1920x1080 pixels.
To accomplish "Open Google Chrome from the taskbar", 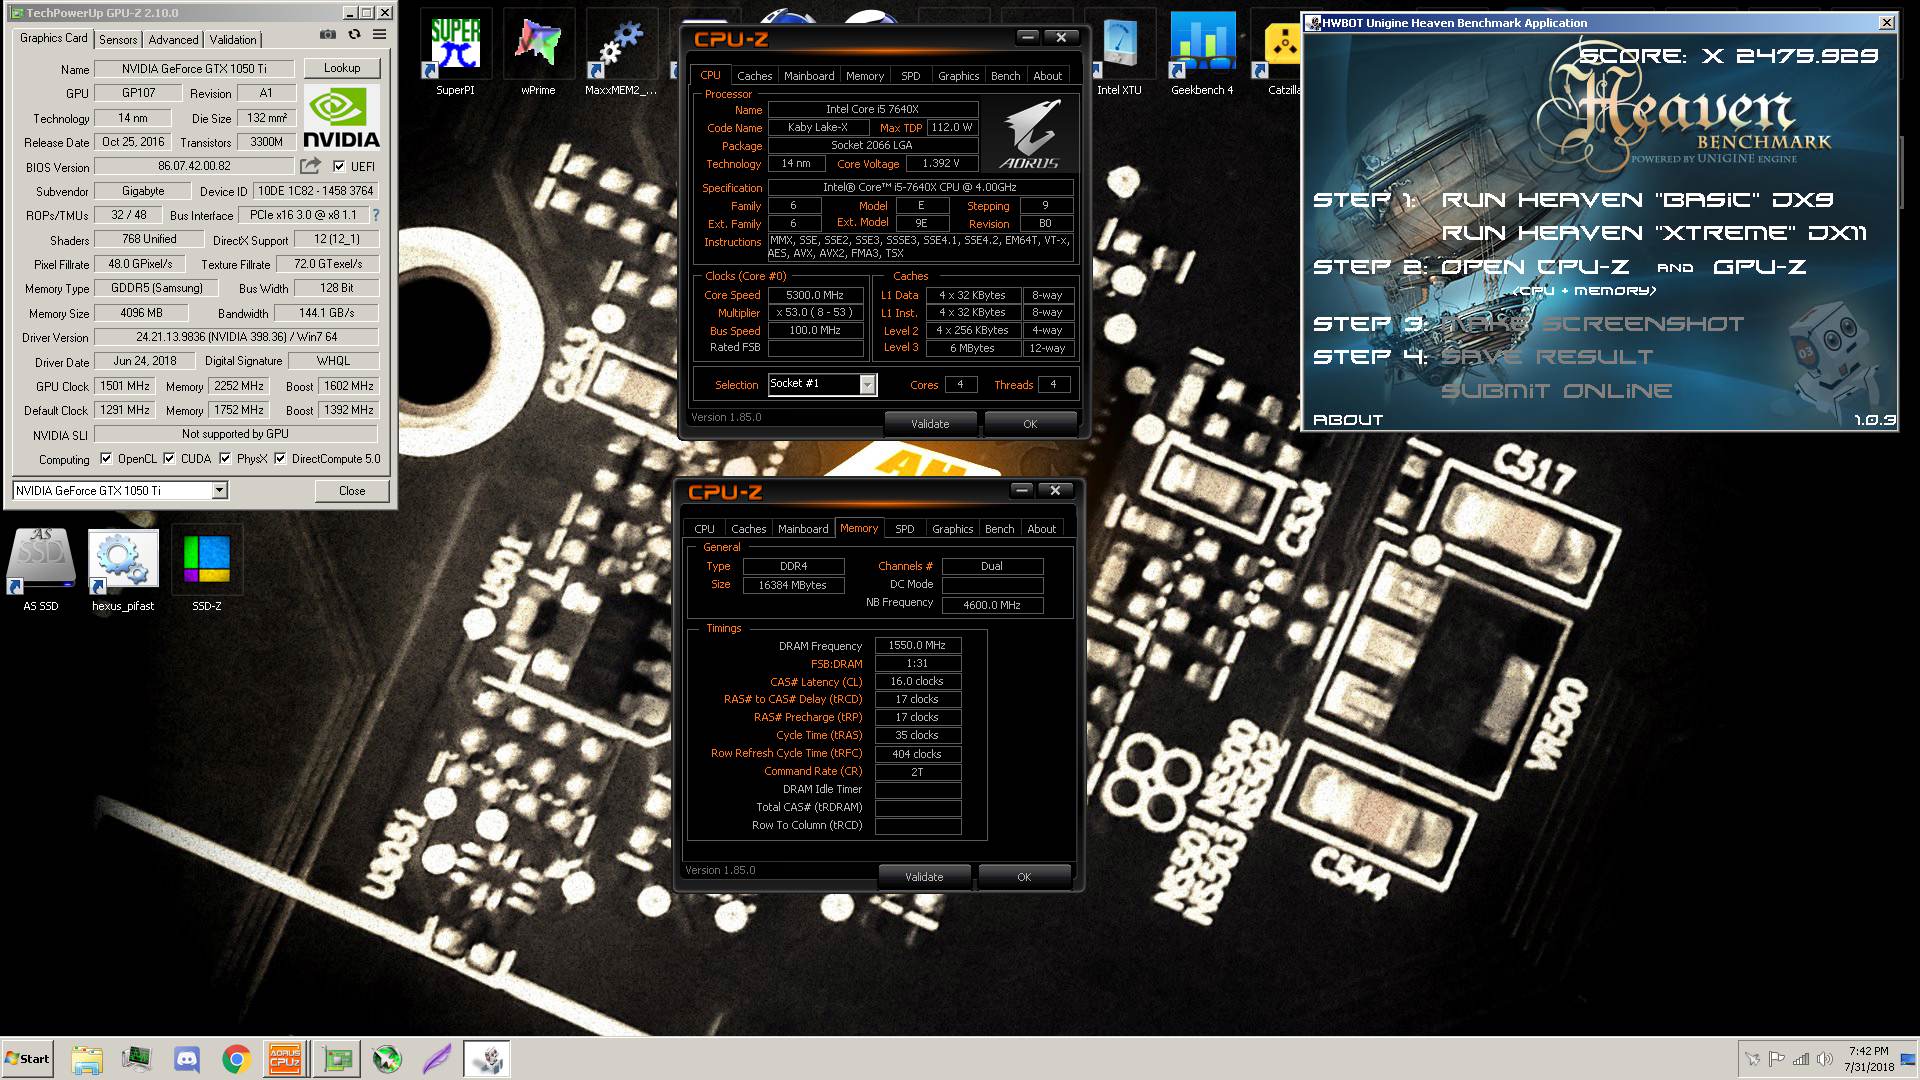I will pyautogui.click(x=236, y=1059).
